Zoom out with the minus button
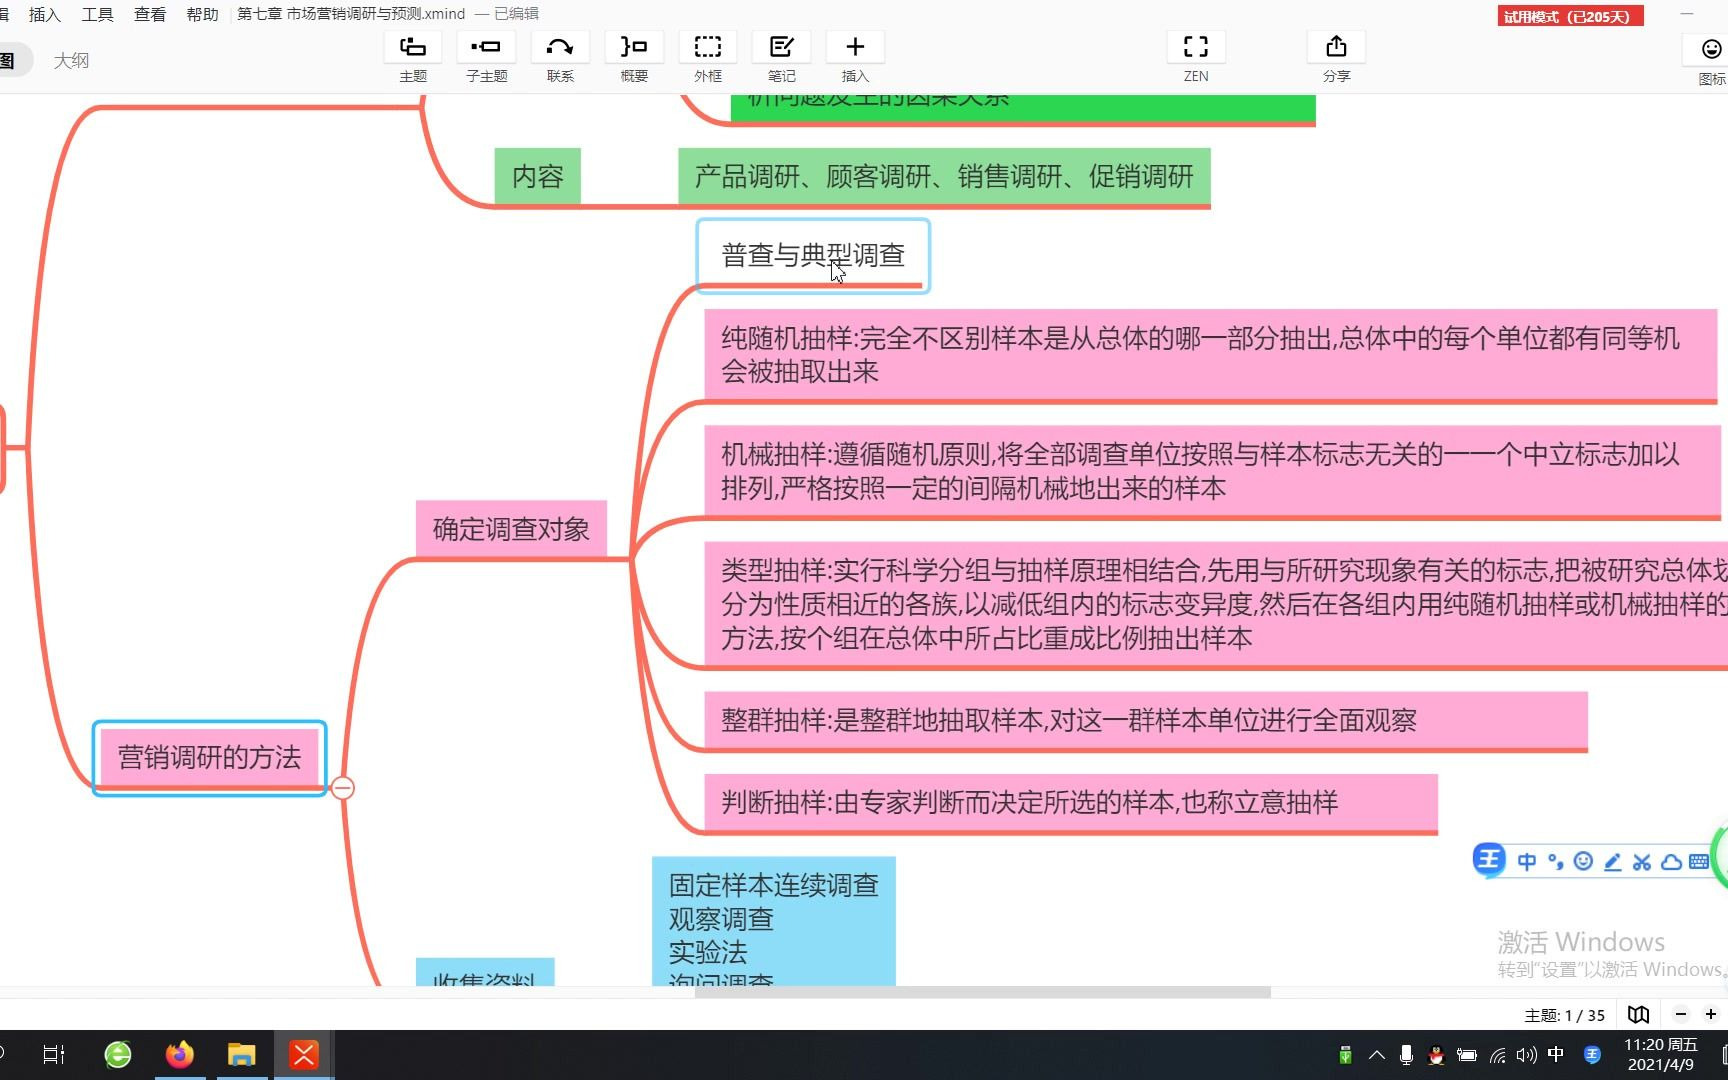 (x=1681, y=1014)
